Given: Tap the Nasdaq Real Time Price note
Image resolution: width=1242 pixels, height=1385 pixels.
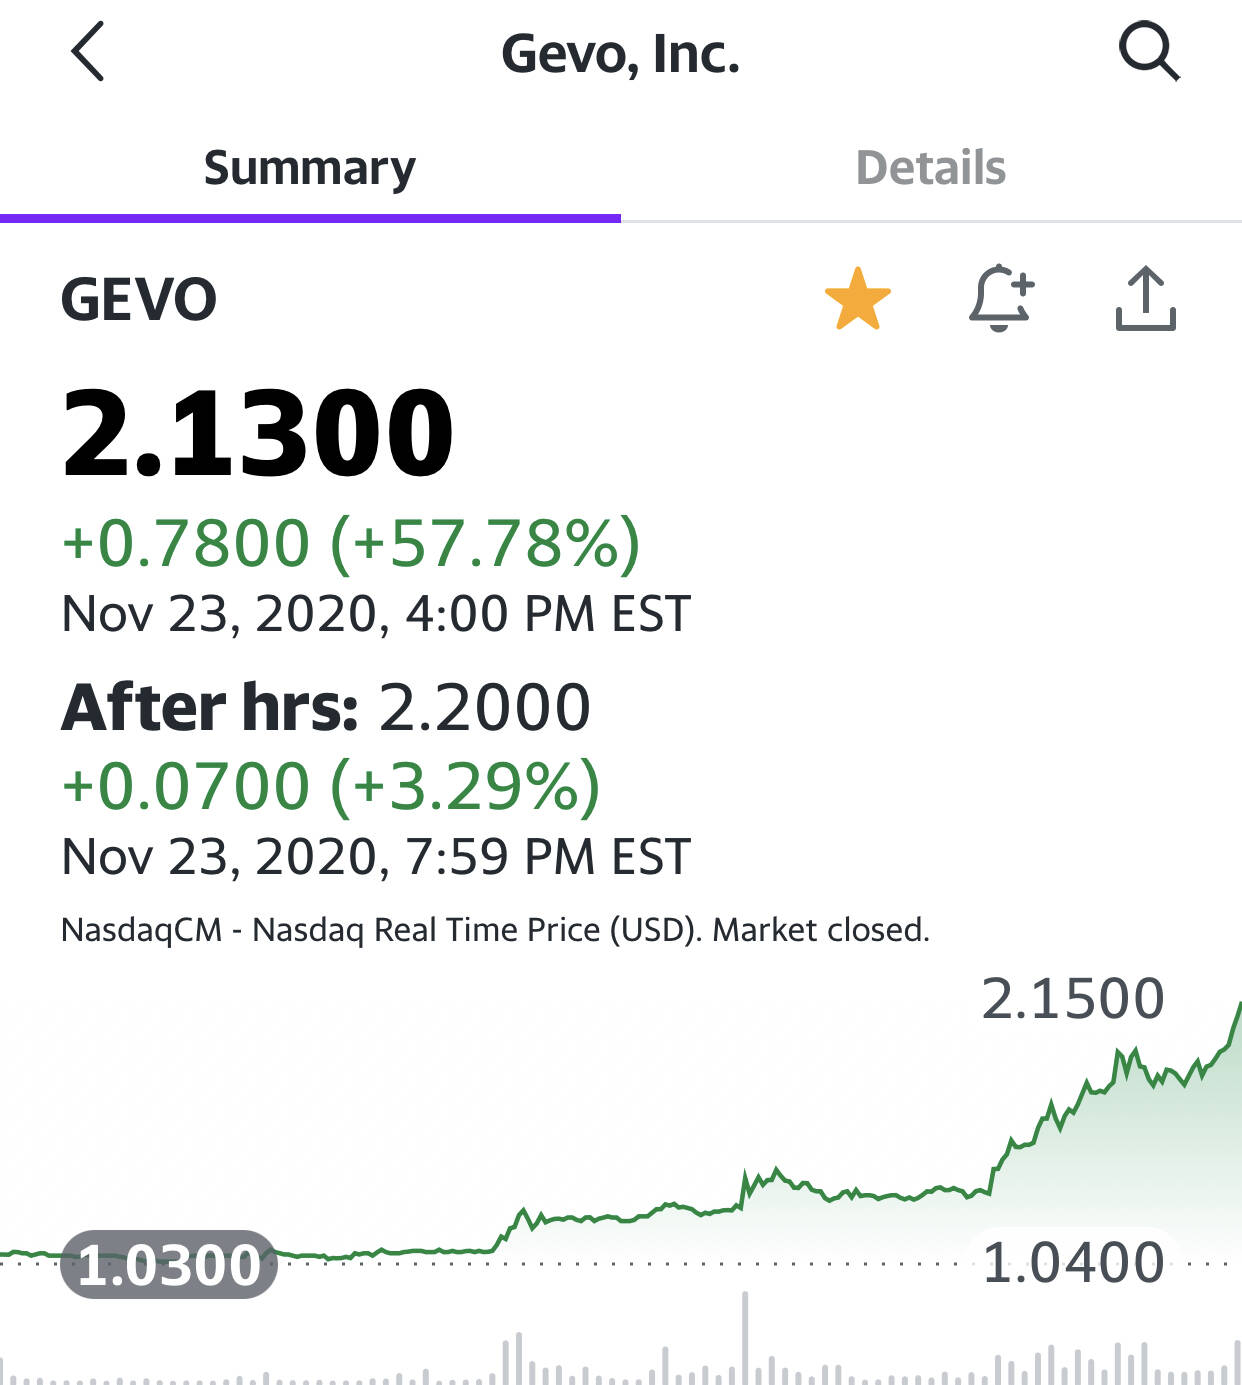Looking at the screenshot, I should point(495,930).
